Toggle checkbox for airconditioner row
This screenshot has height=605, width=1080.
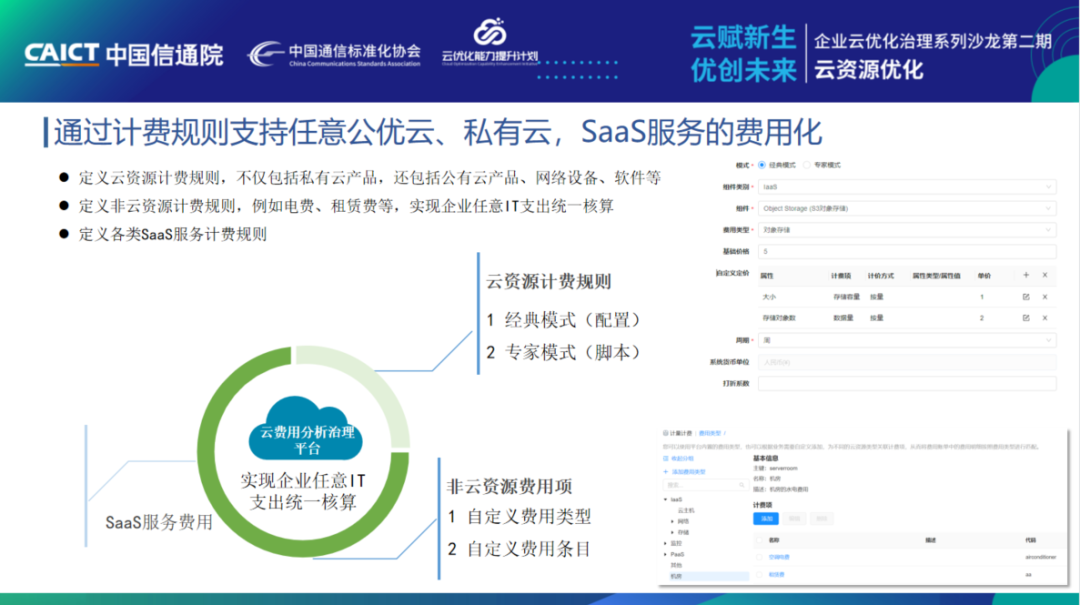(x=759, y=557)
